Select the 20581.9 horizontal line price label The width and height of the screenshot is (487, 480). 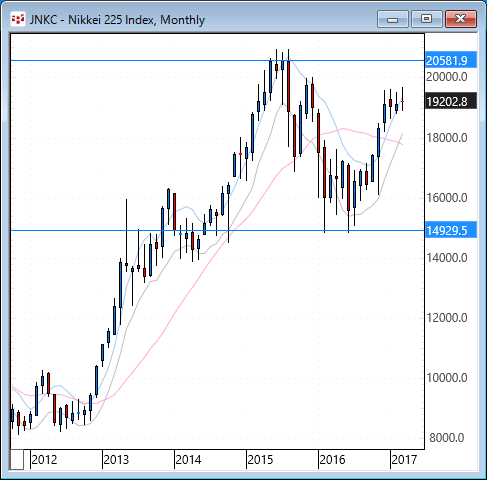pyautogui.click(x=451, y=60)
